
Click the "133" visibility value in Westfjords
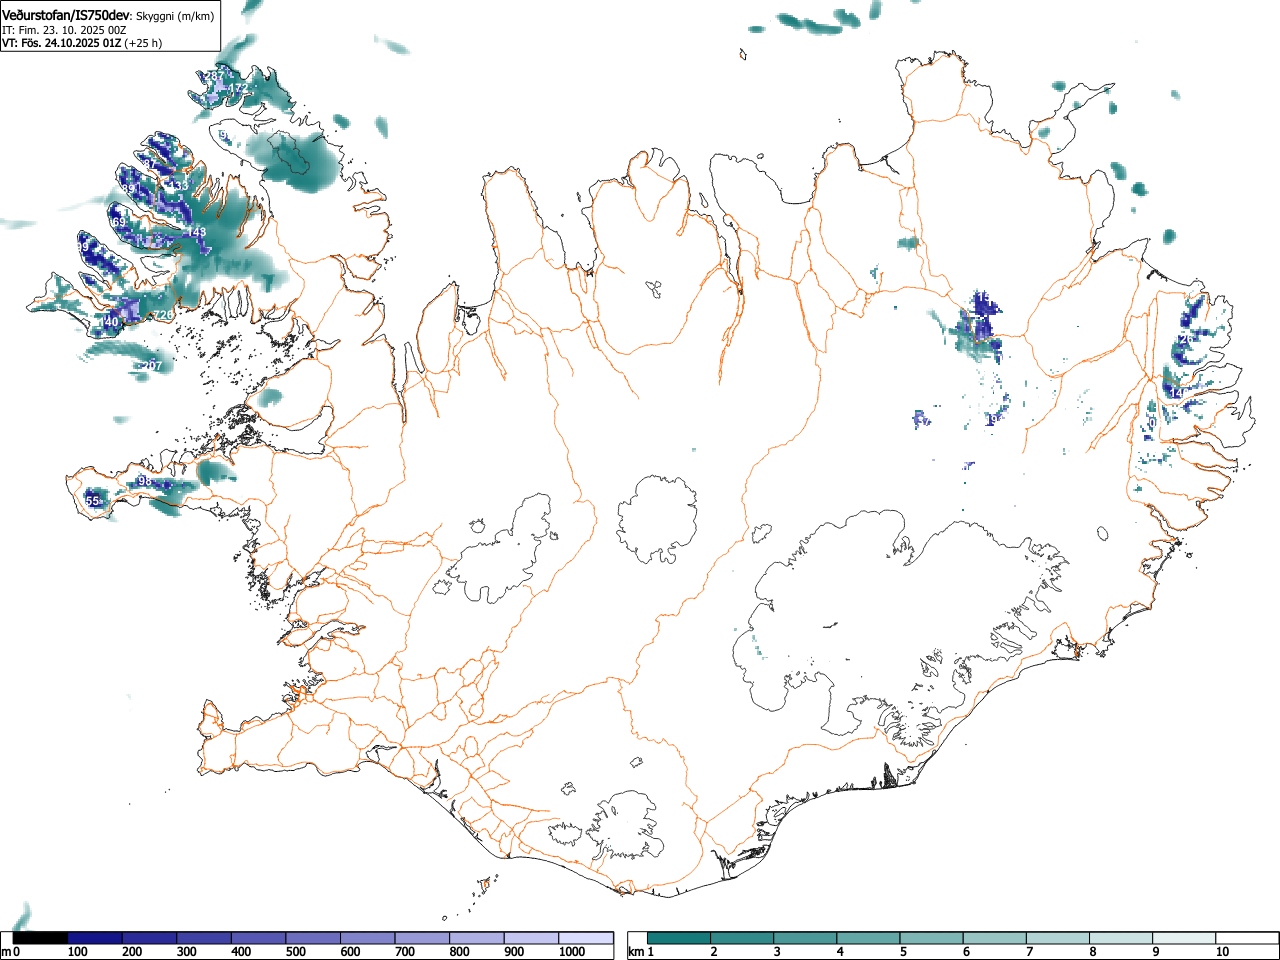(x=177, y=186)
